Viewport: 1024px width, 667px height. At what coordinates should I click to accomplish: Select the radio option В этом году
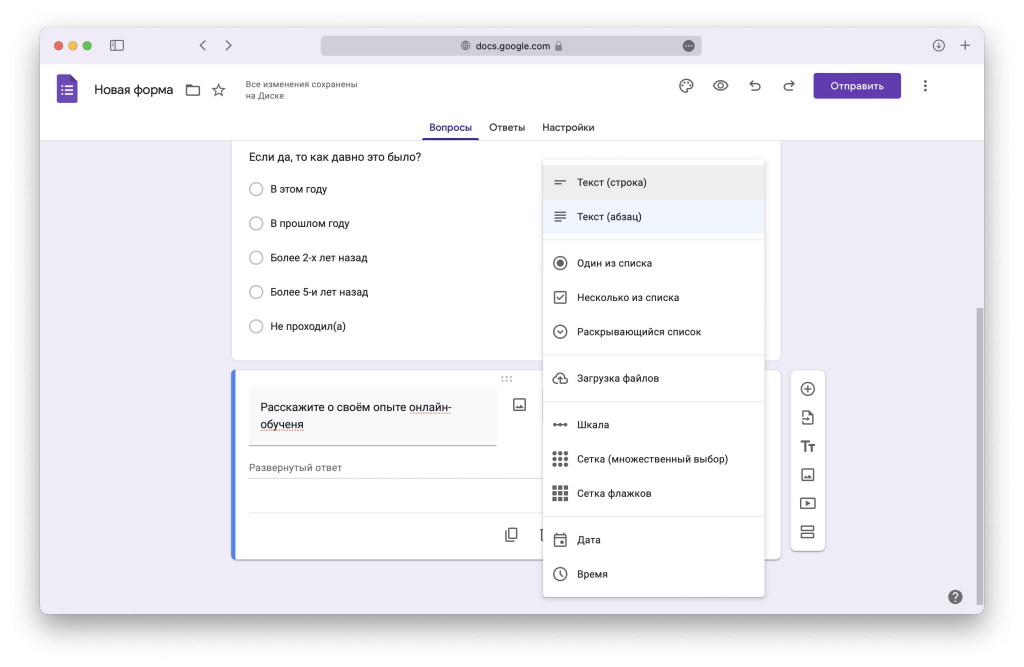click(256, 189)
